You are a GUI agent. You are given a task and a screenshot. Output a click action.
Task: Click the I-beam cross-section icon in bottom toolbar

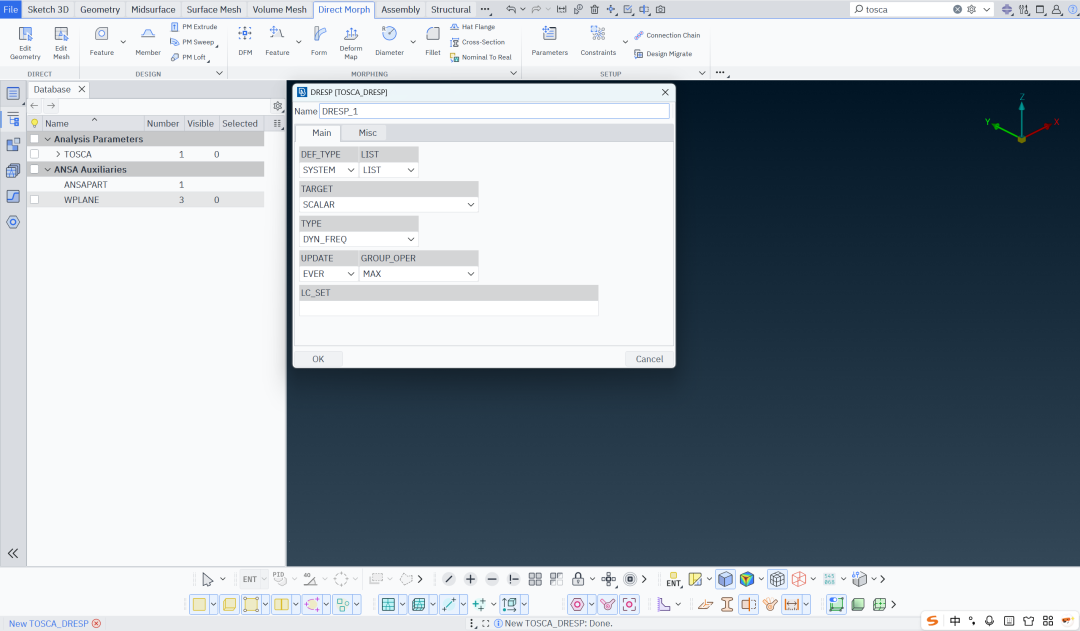tap(727, 605)
